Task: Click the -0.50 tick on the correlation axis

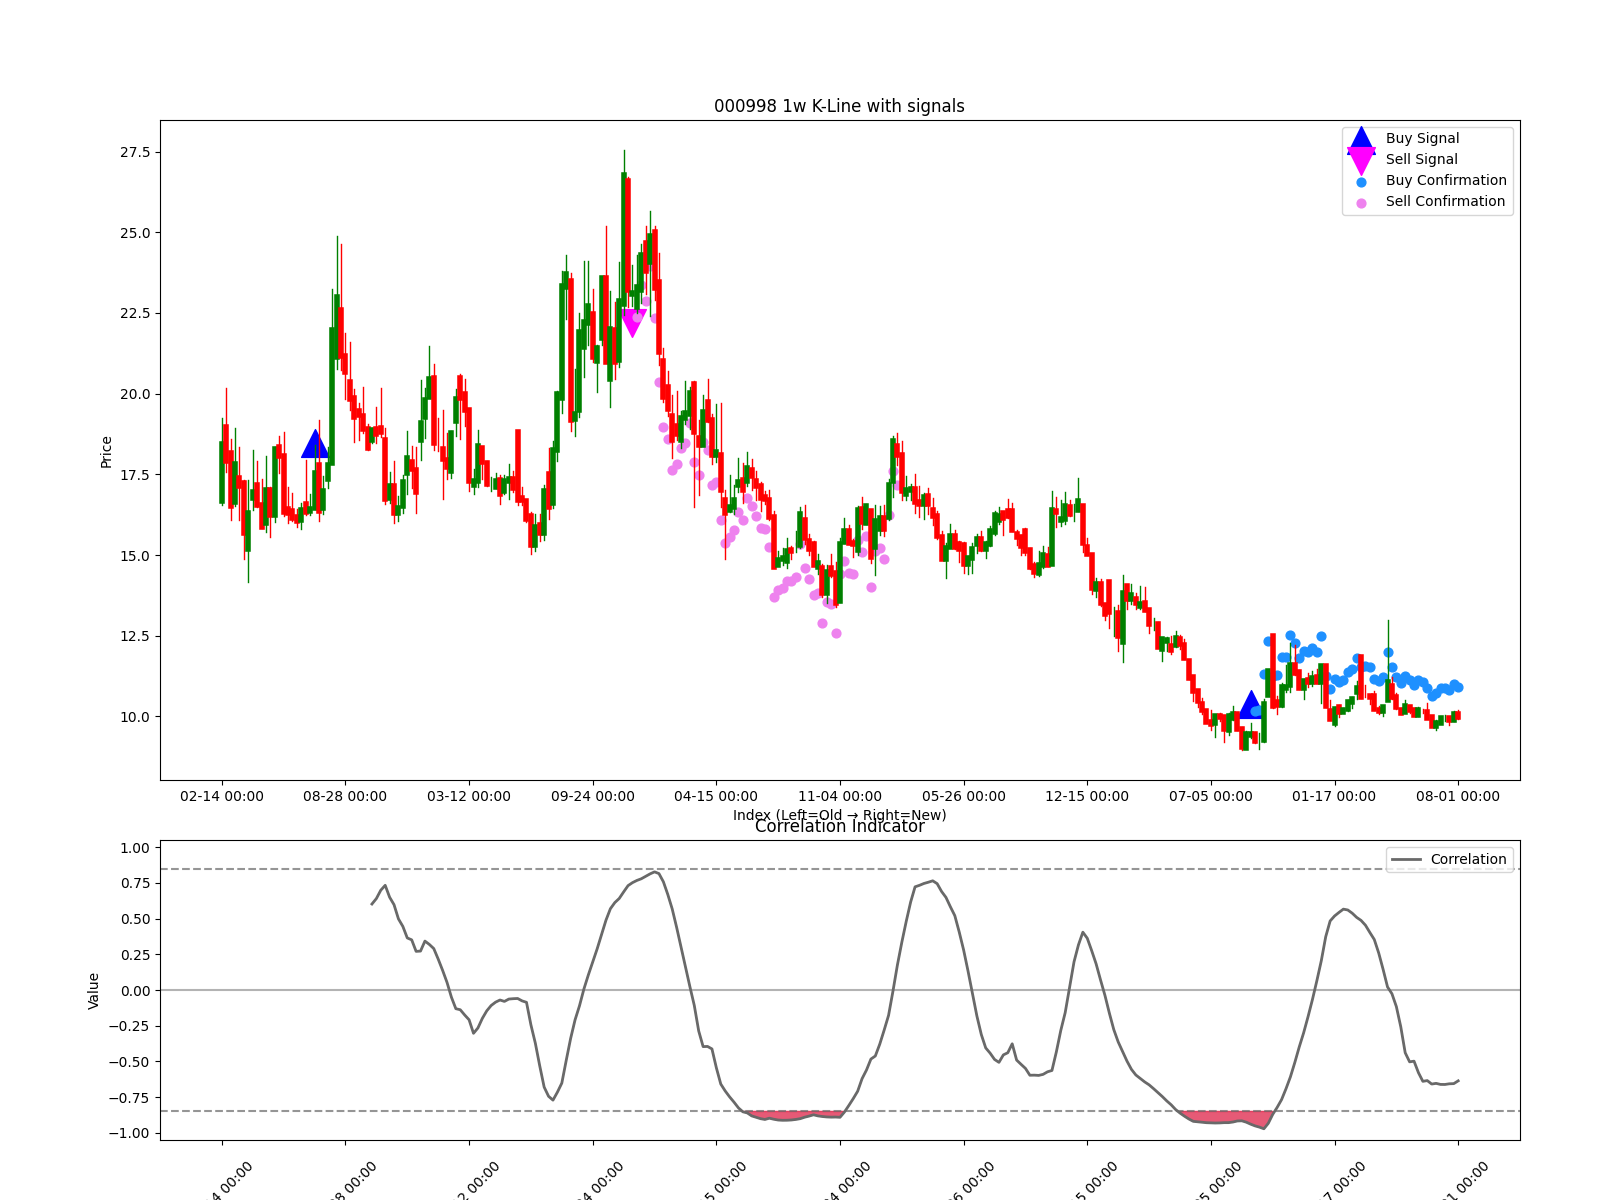Action: (129, 1062)
